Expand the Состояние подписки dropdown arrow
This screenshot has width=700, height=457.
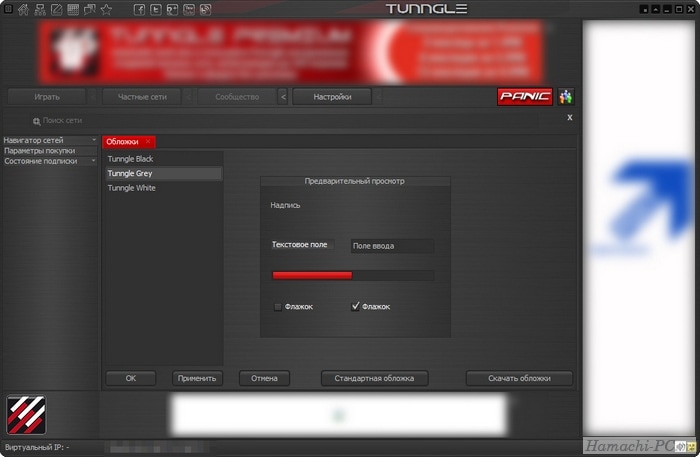(94, 161)
